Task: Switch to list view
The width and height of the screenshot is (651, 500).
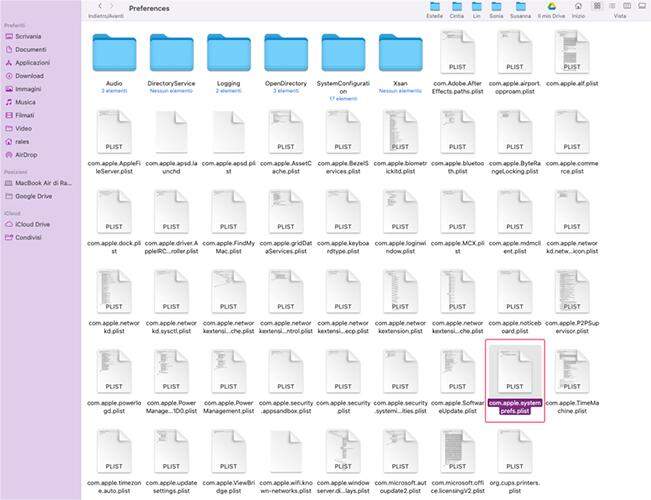Action: [x=612, y=6]
